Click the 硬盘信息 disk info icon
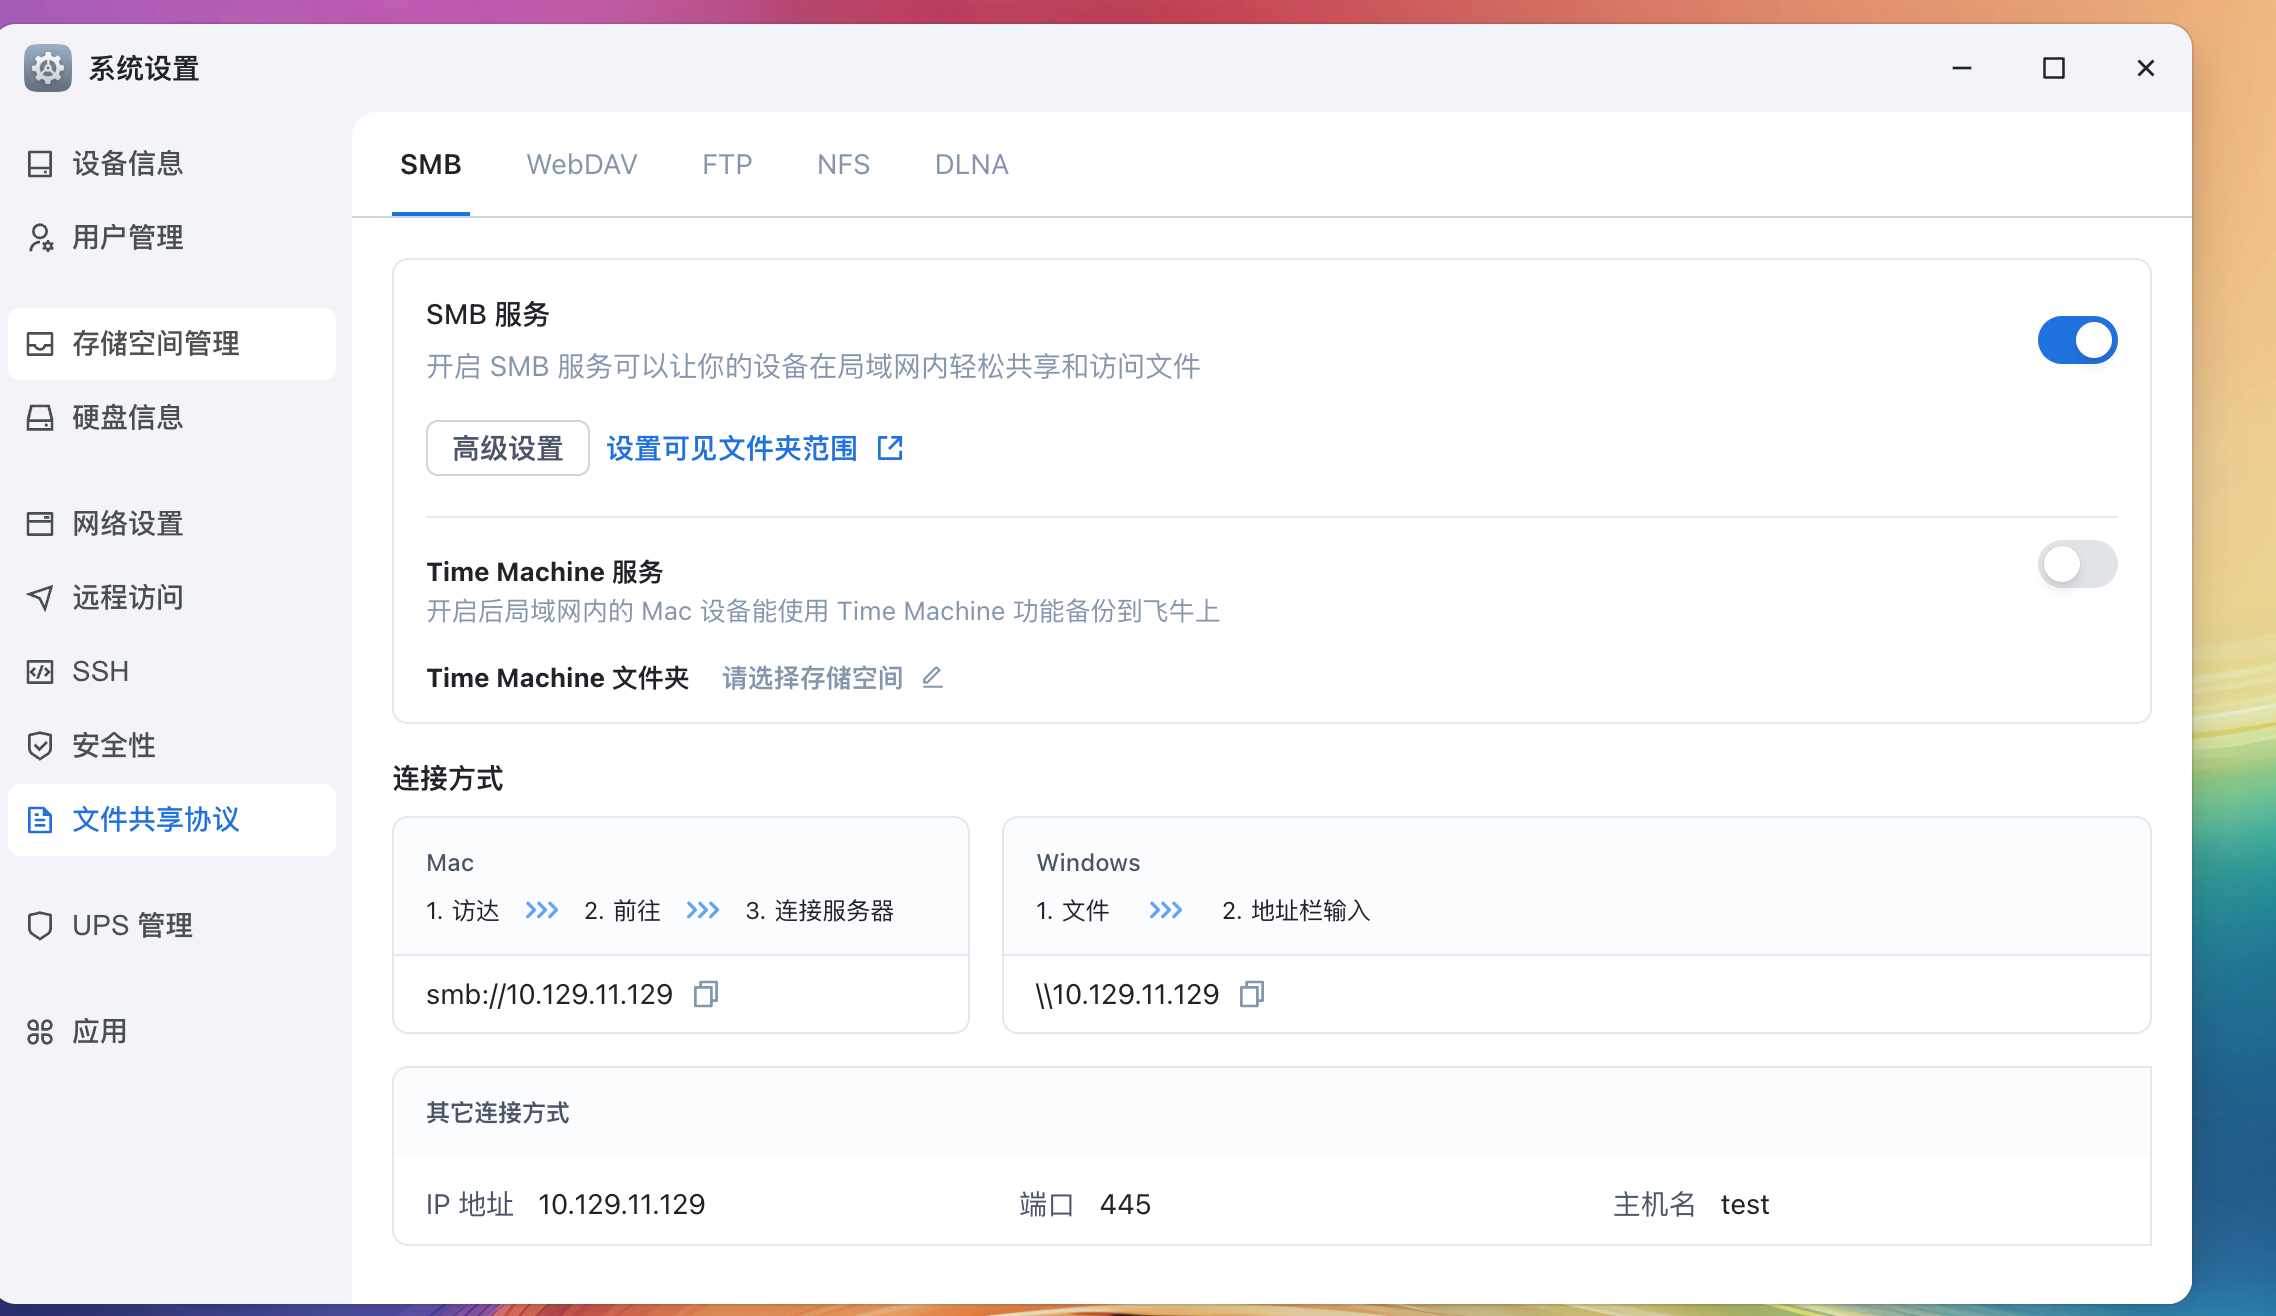 click(40, 418)
